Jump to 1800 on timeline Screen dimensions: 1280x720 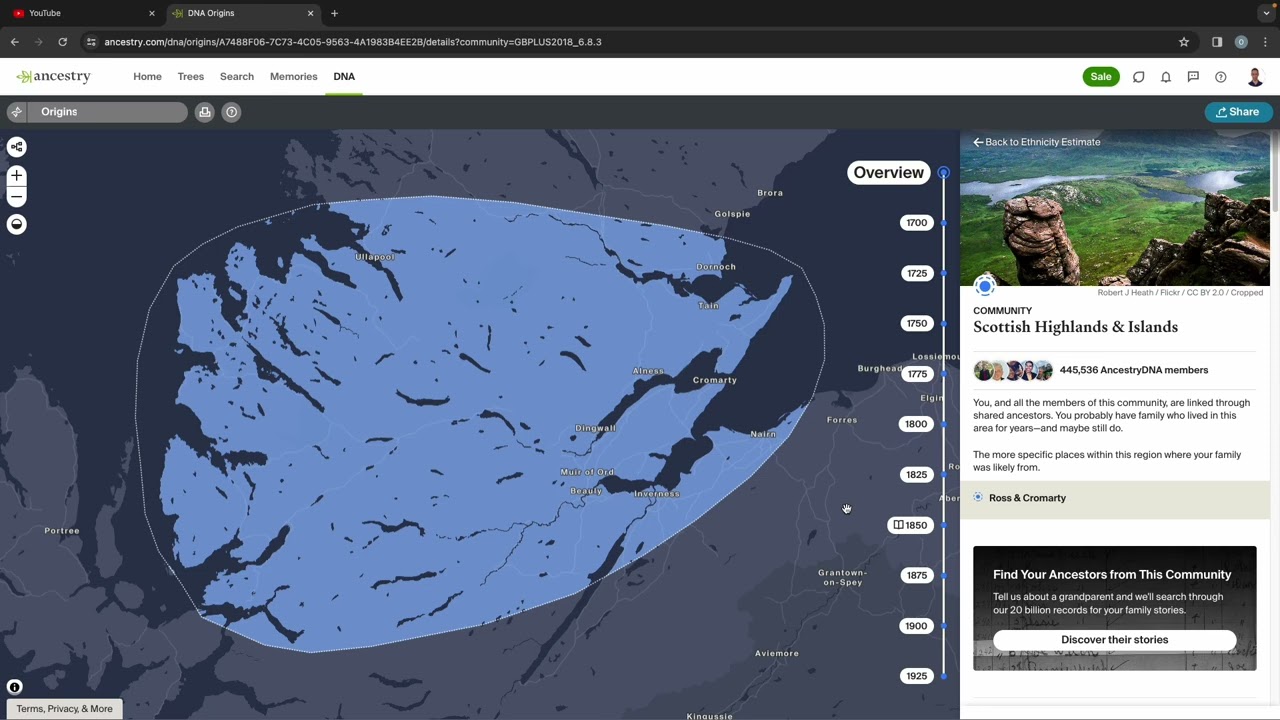click(x=916, y=424)
